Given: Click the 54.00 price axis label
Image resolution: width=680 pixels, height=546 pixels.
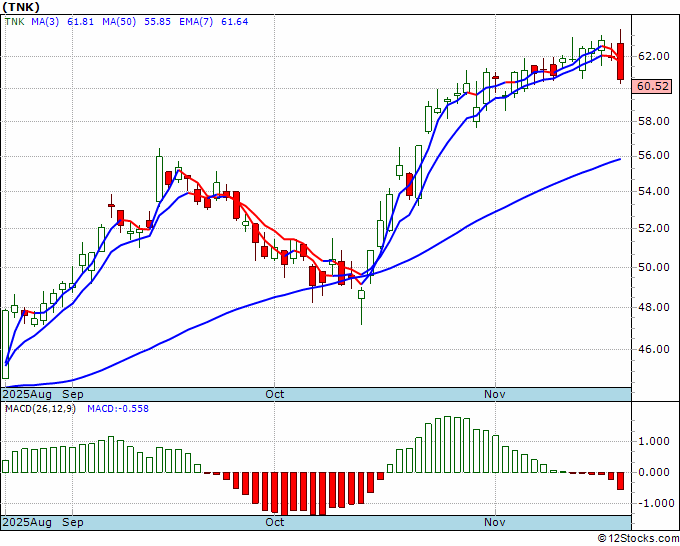Looking at the screenshot, I should 654,191.
